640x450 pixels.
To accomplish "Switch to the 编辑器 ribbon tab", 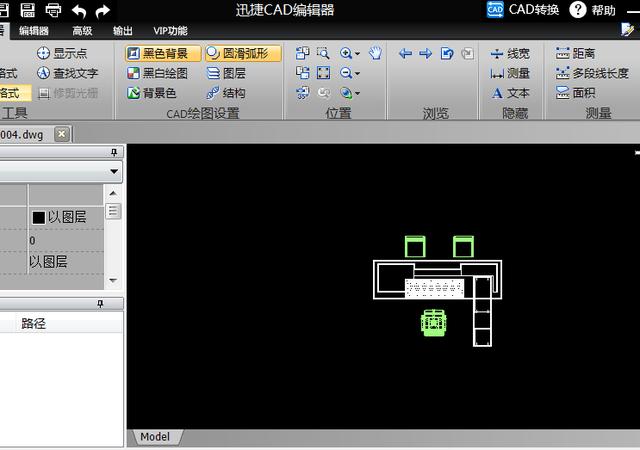I will click(x=34, y=31).
